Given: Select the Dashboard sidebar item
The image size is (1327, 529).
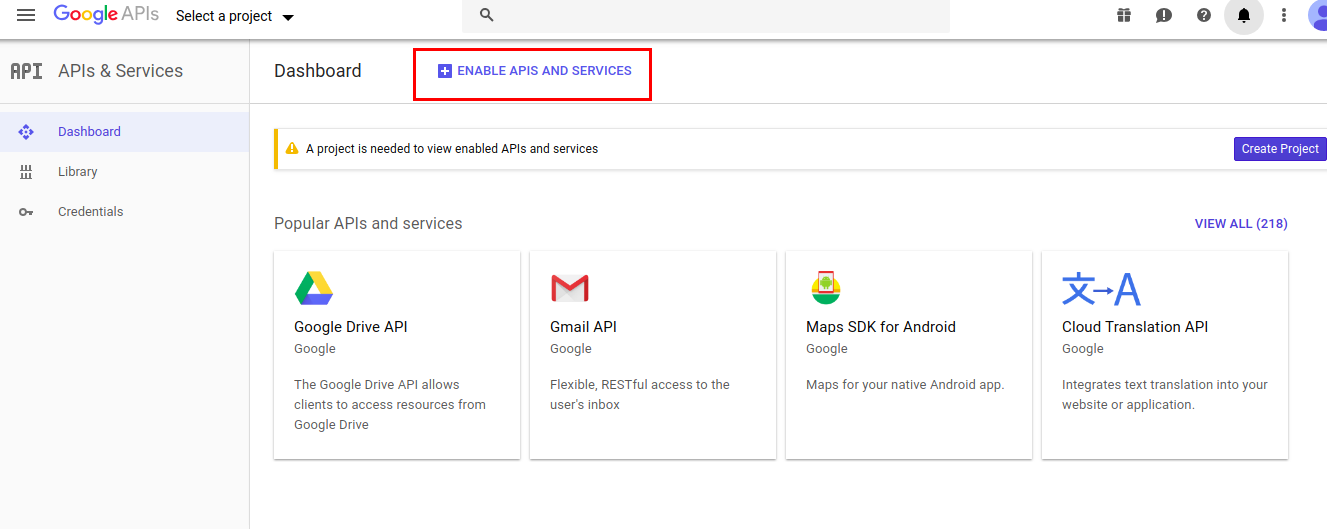Looking at the screenshot, I should click(x=124, y=132).
